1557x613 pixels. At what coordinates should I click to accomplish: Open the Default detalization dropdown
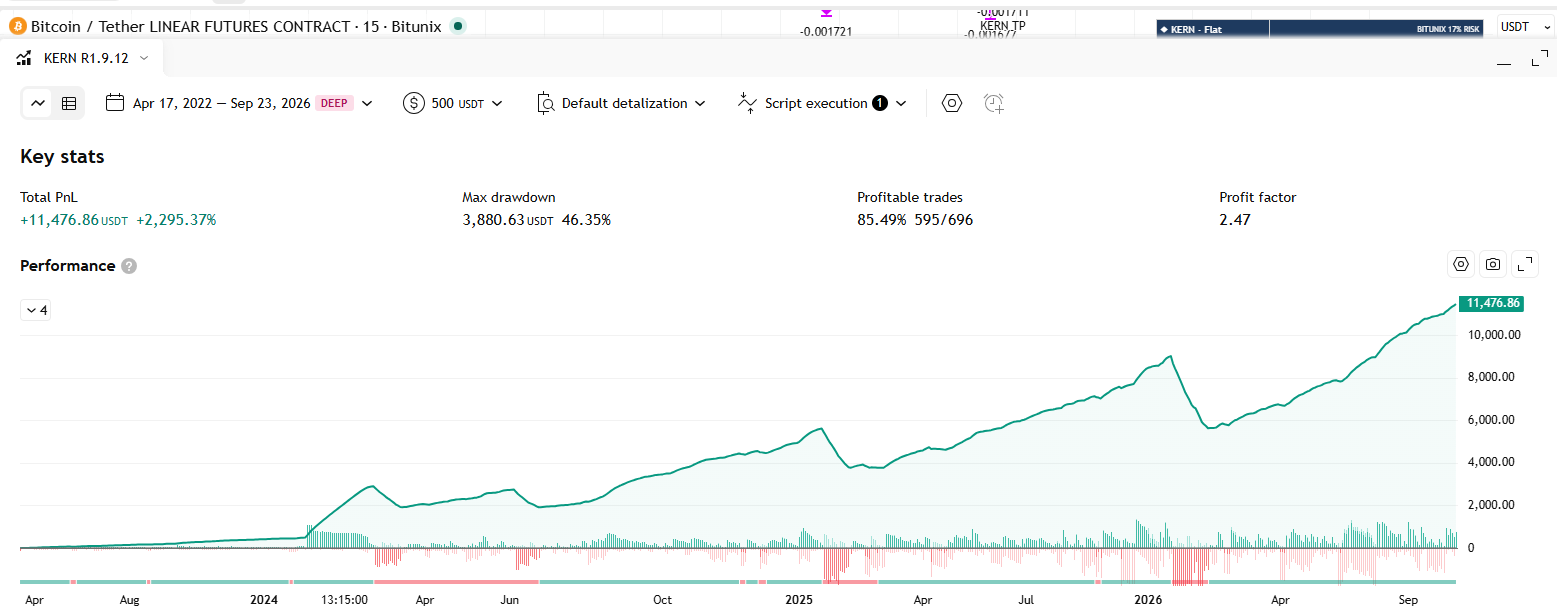tap(621, 103)
